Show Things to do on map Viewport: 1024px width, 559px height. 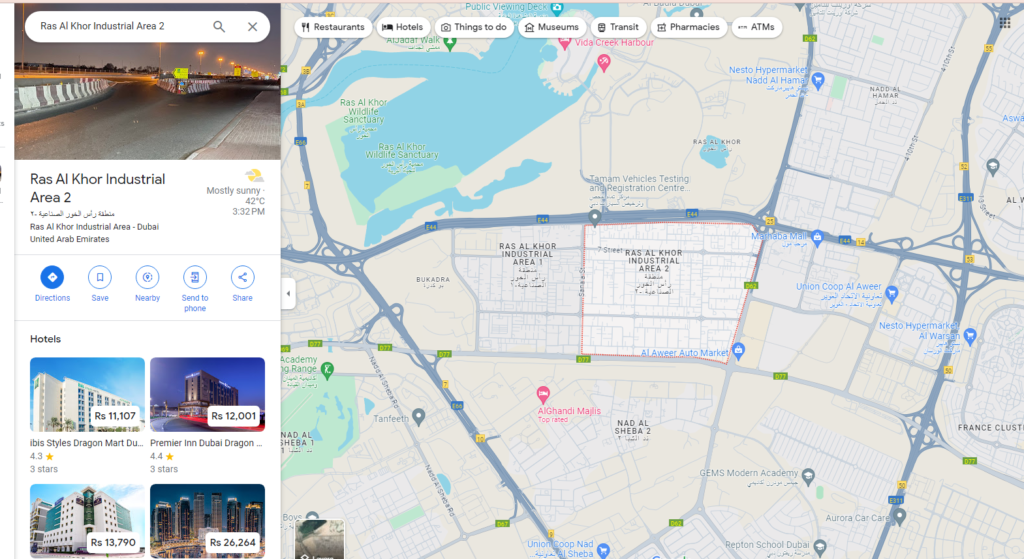[x=473, y=28]
